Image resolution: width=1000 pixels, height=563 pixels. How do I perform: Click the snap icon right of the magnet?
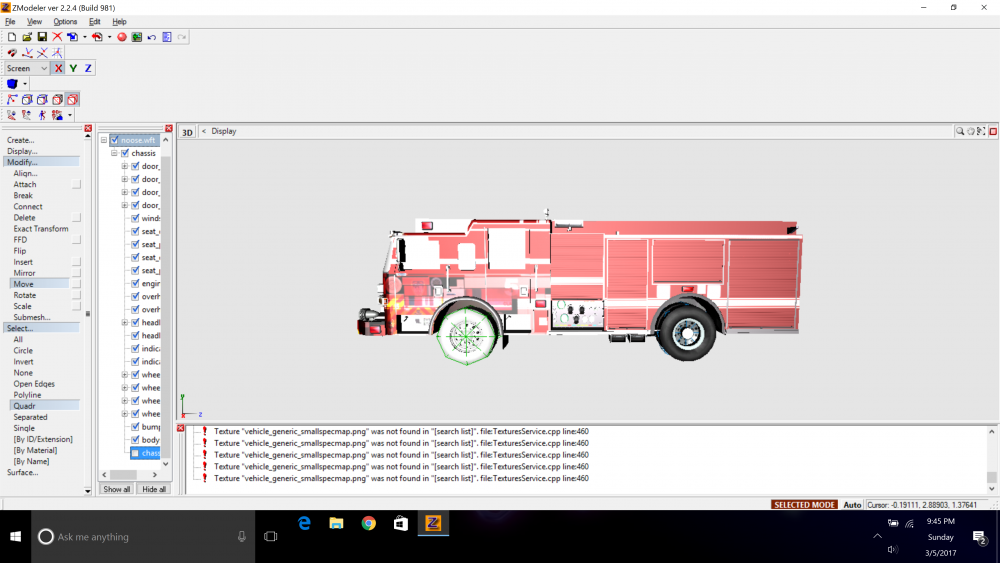pos(27,53)
